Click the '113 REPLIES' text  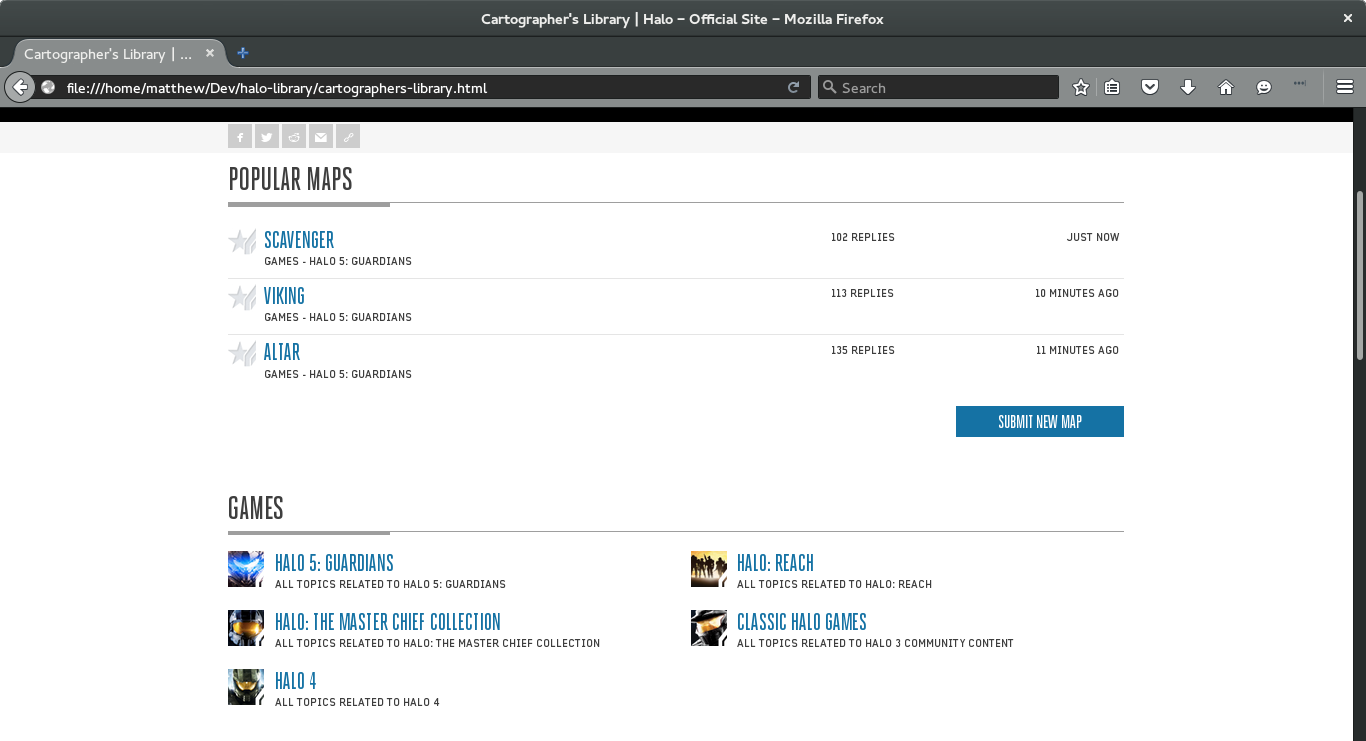click(862, 294)
